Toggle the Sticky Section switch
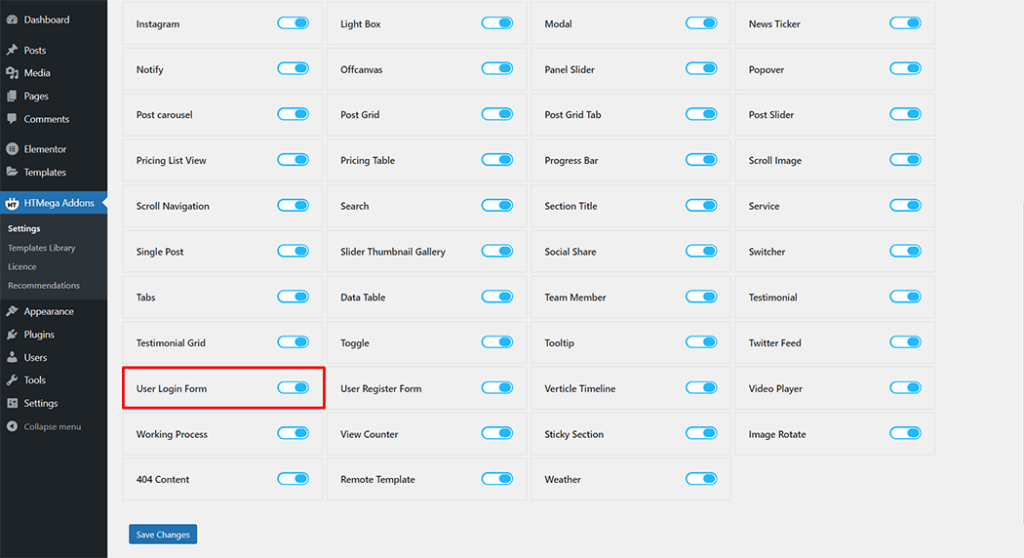Image resolution: width=1024 pixels, height=558 pixels. pos(701,433)
